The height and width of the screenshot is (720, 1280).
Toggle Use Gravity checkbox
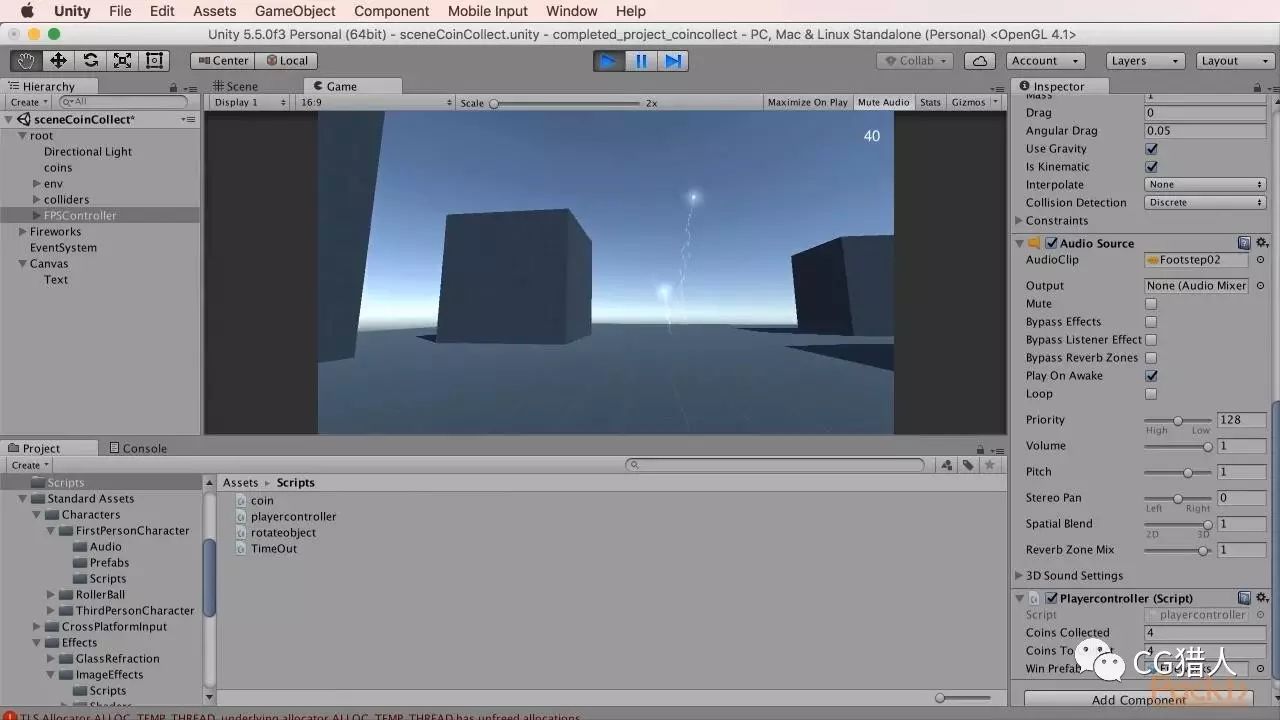(x=1151, y=149)
